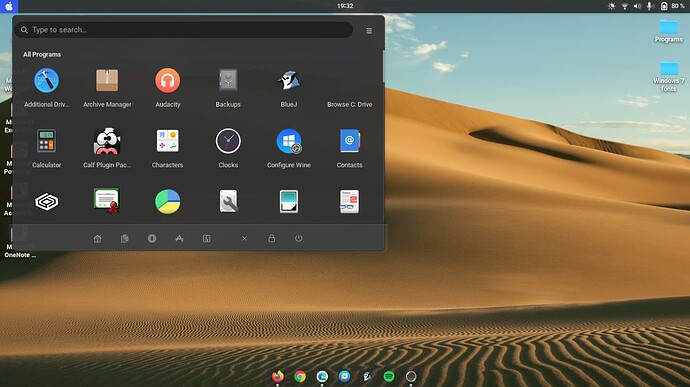Launch Firefox from the dock
This screenshot has width=690, height=387.
click(278, 376)
